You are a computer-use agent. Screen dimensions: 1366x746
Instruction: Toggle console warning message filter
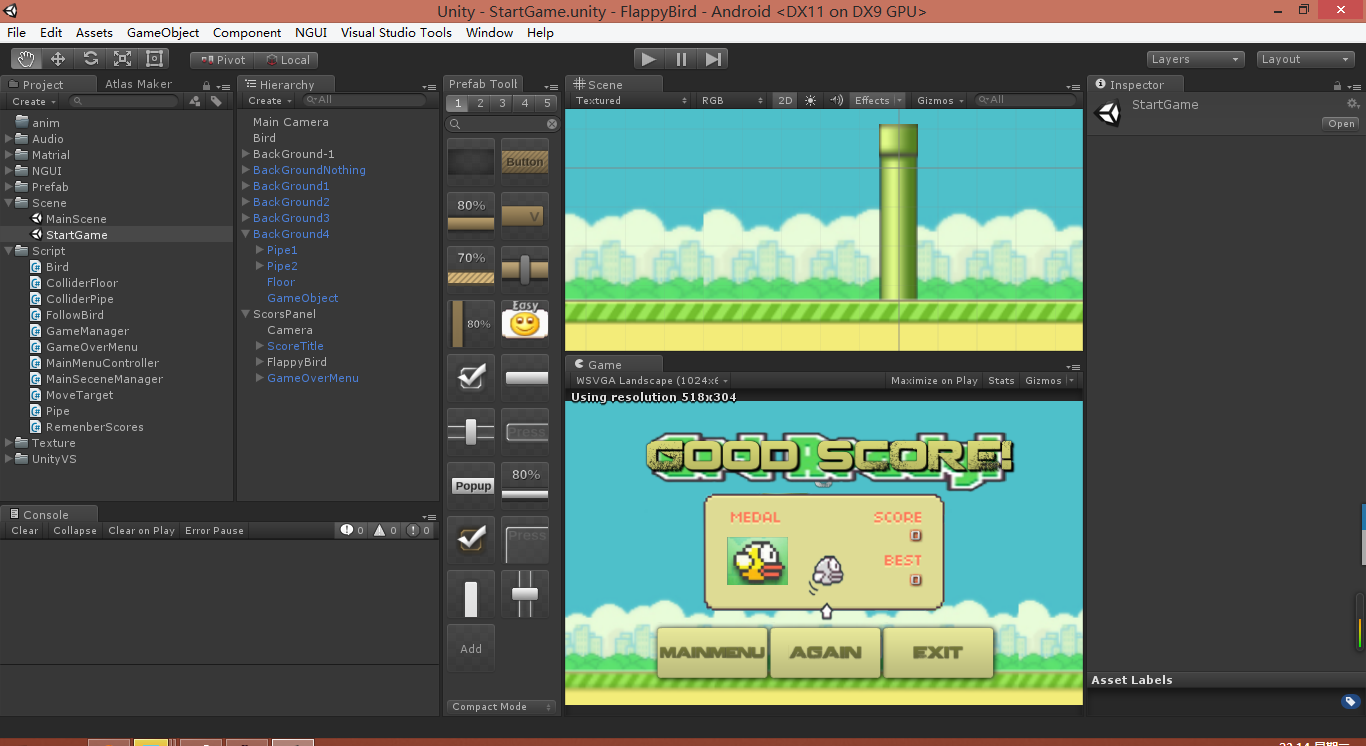pyautogui.click(x=386, y=530)
